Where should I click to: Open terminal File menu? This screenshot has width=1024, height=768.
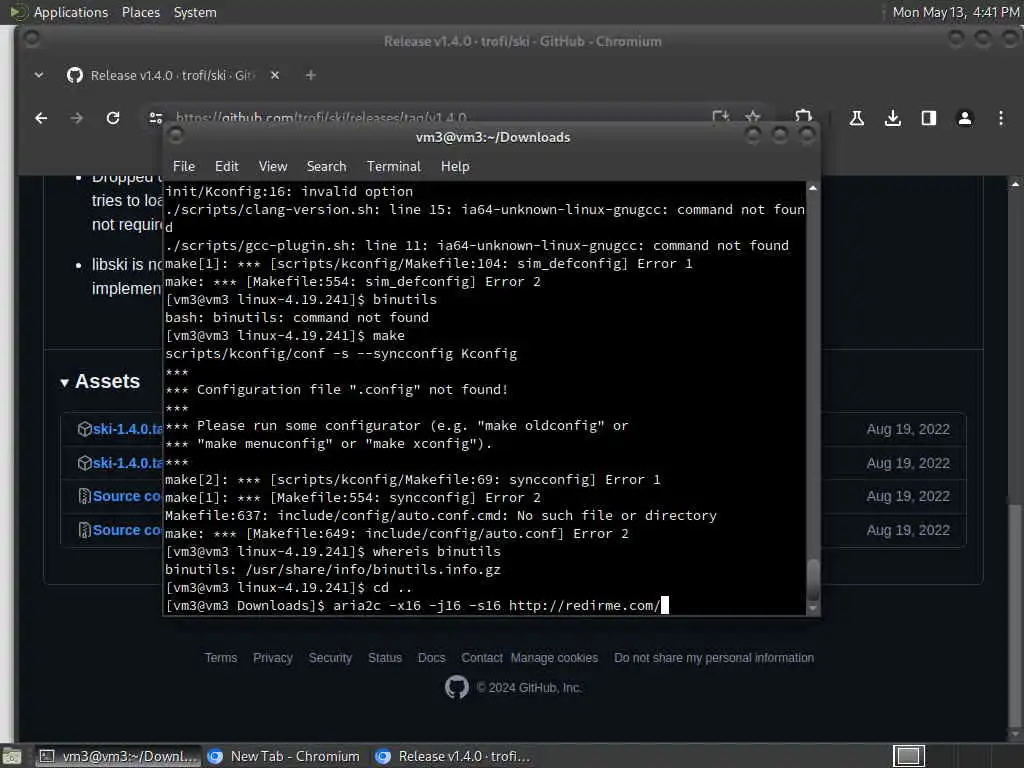point(184,167)
